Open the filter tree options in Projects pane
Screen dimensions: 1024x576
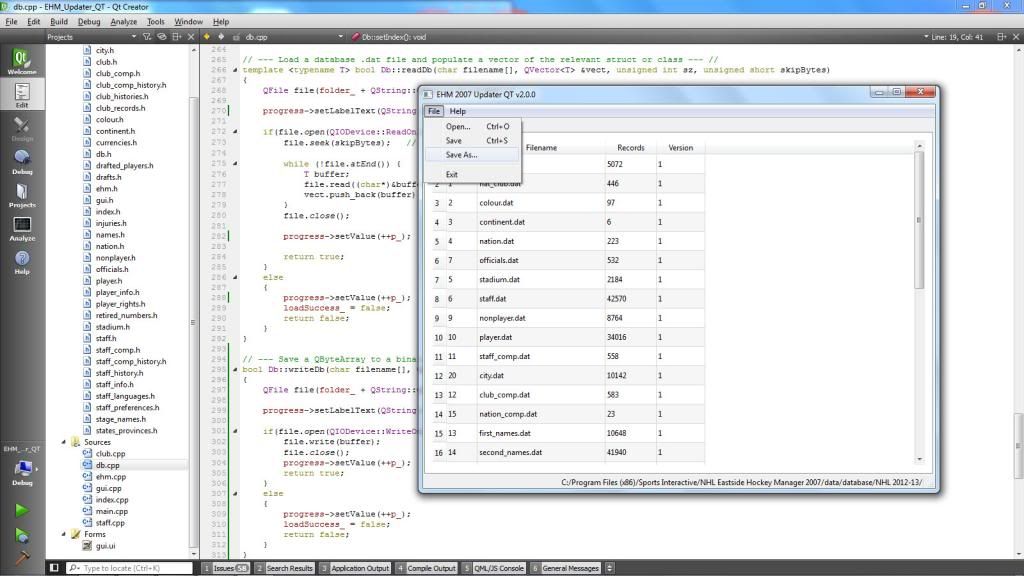coord(147,37)
